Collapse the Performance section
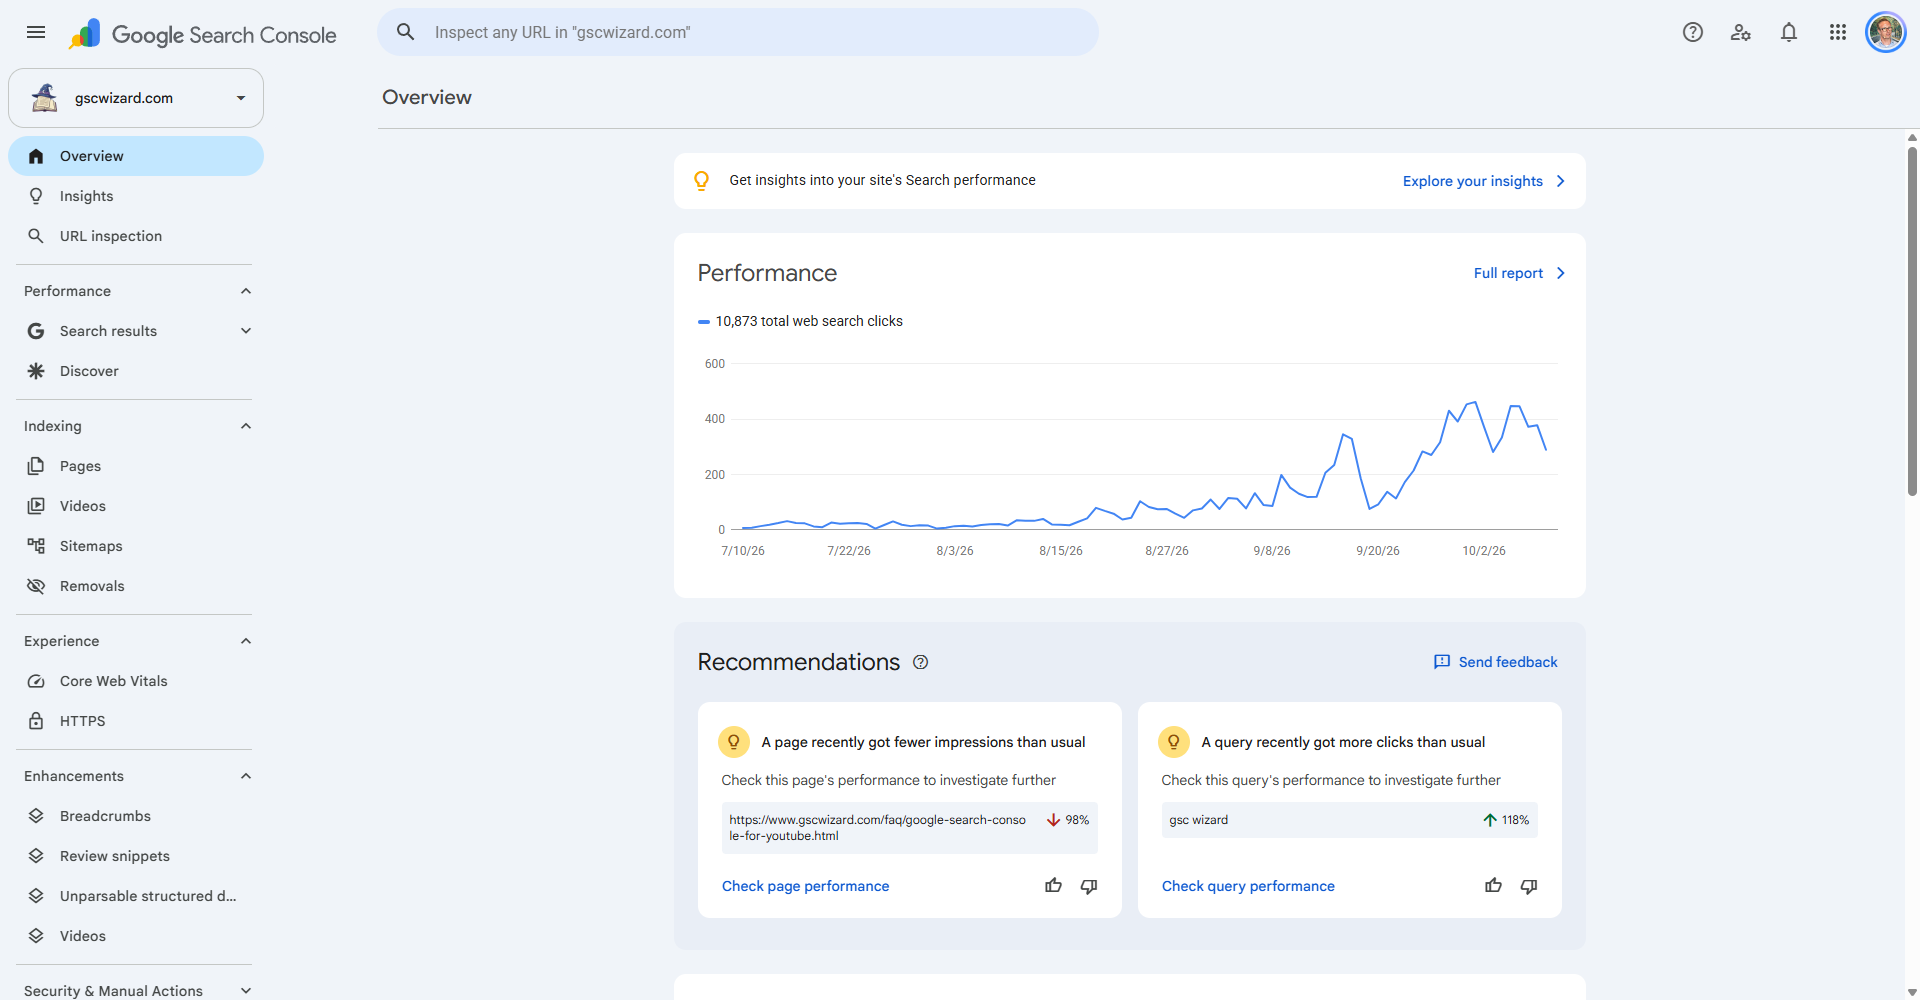Image resolution: width=1920 pixels, height=1000 pixels. pos(246,291)
